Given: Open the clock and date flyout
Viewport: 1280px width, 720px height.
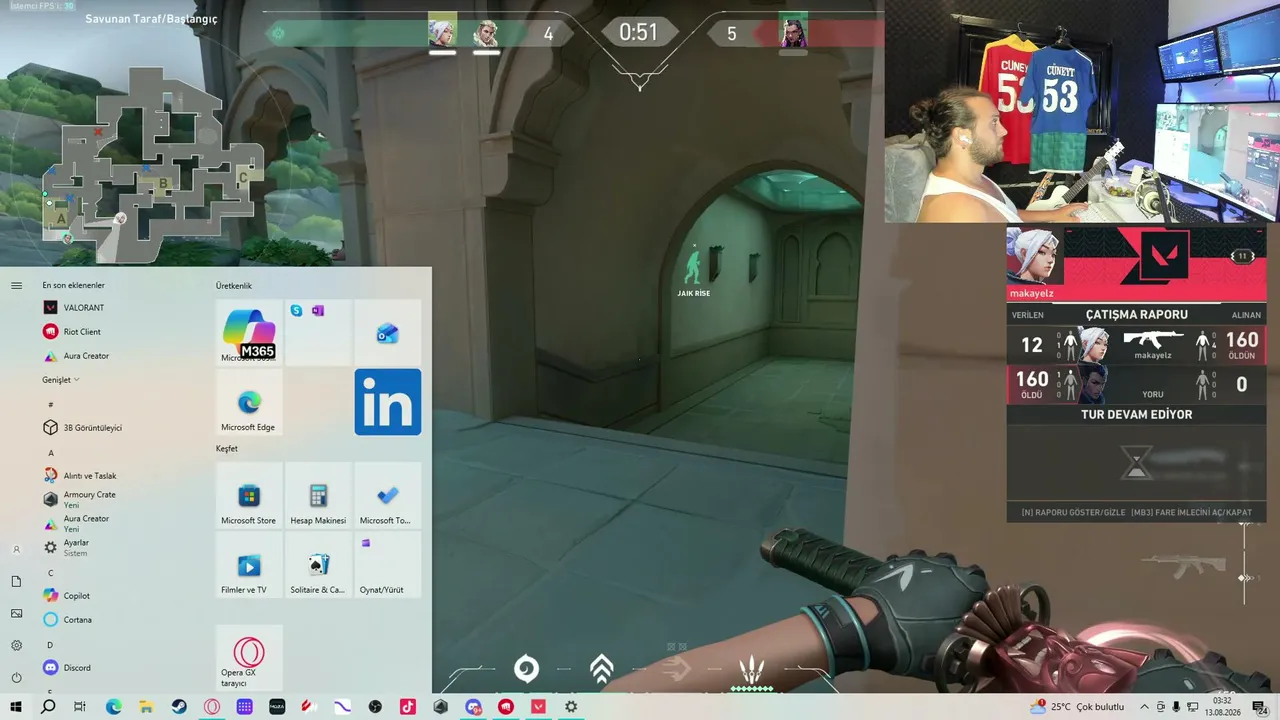Looking at the screenshot, I should (1222, 706).
